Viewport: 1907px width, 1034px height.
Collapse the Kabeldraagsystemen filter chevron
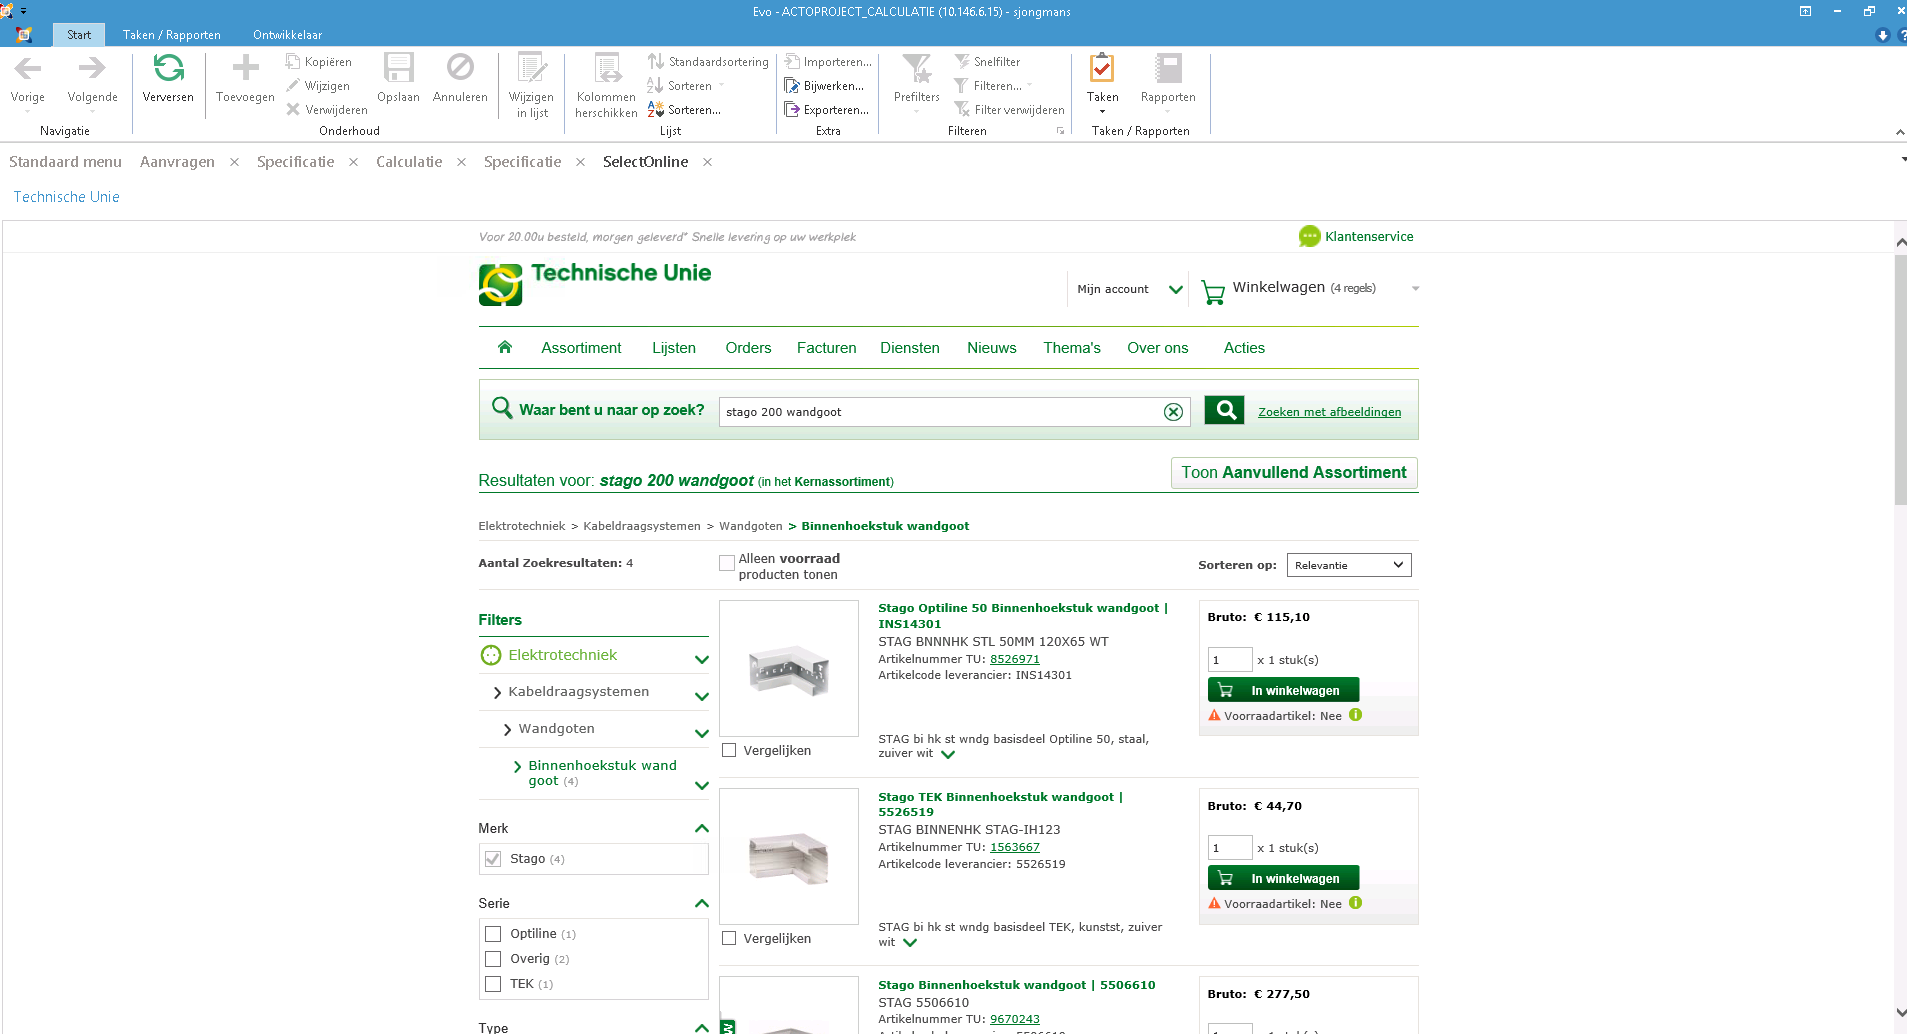pos(701,696)
